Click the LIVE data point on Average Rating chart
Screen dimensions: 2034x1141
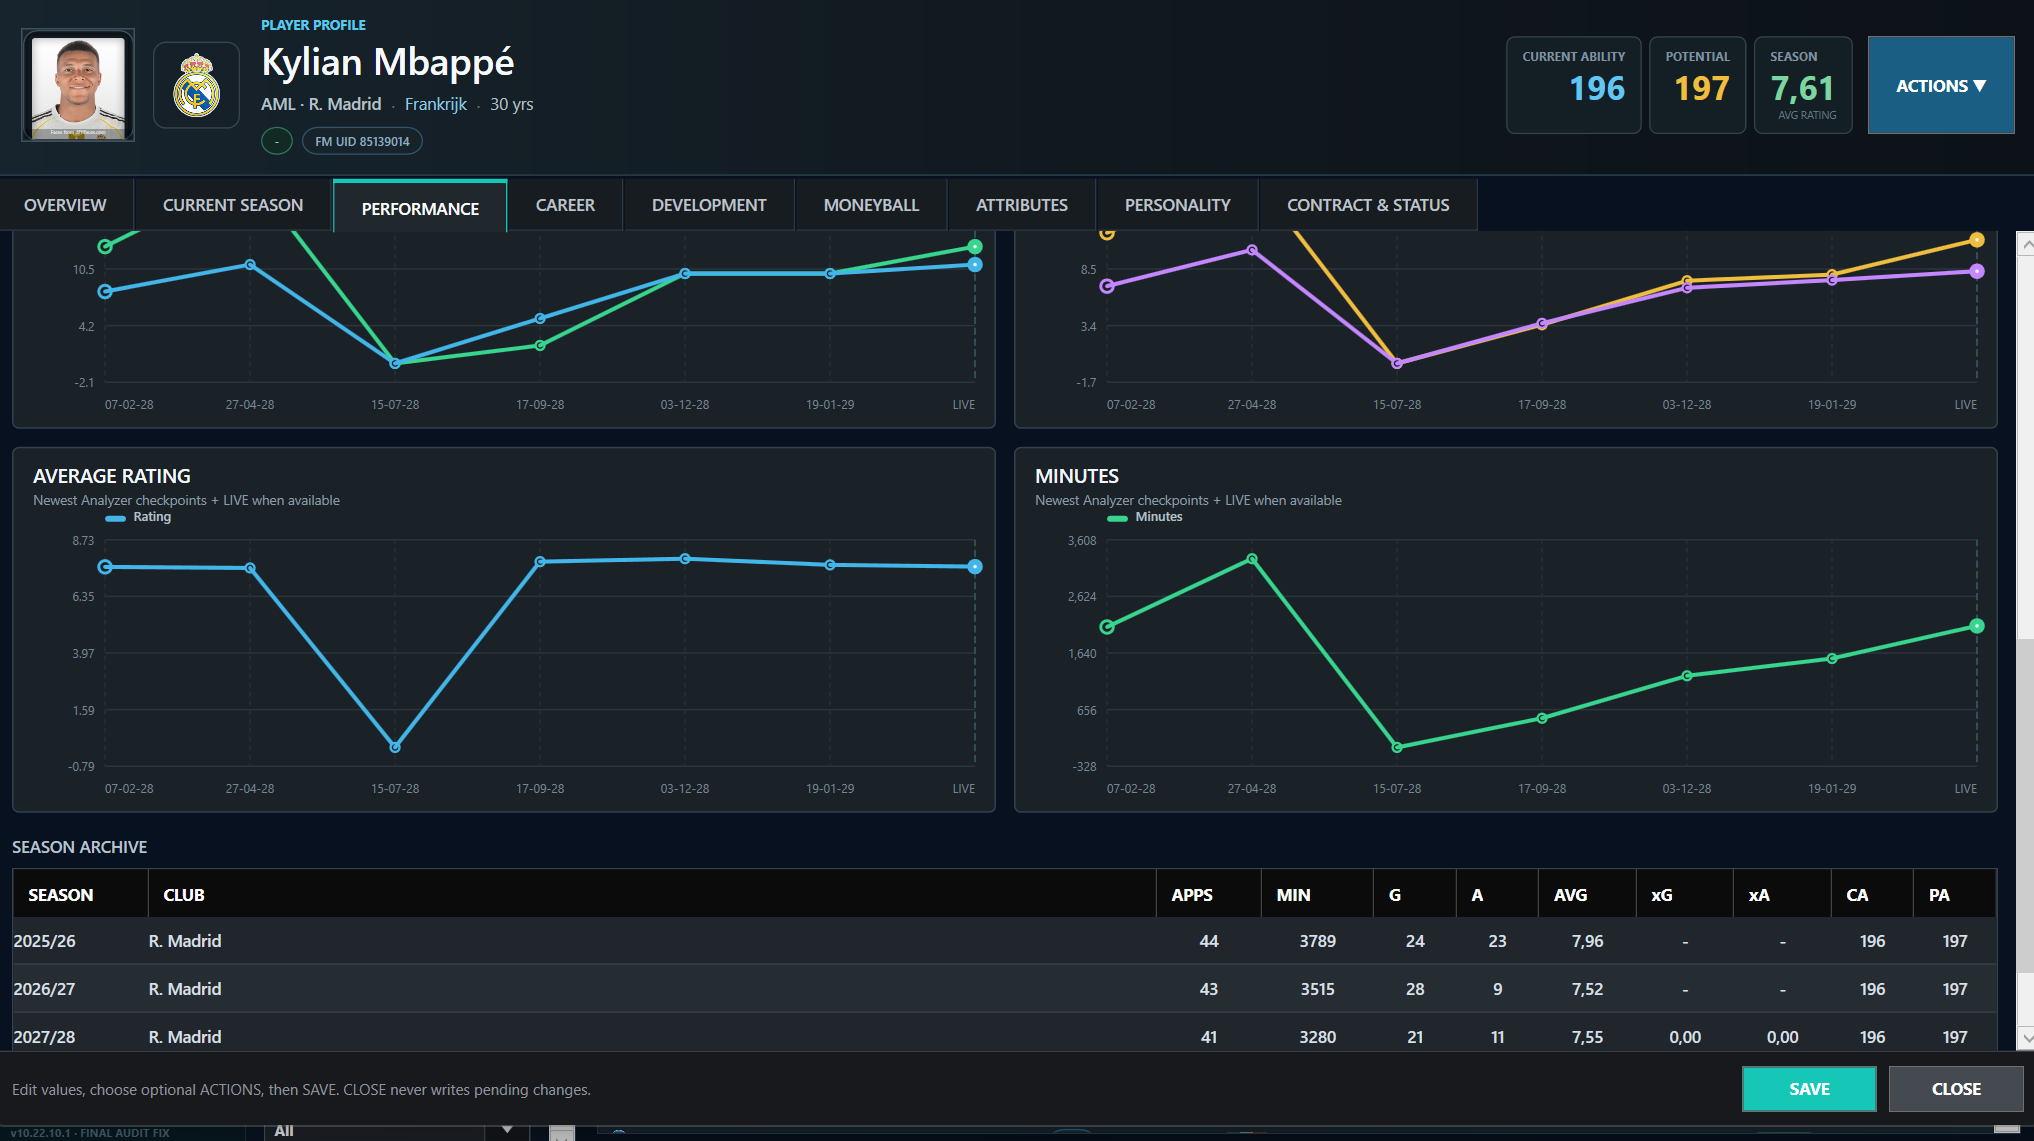tap(975, 567)
